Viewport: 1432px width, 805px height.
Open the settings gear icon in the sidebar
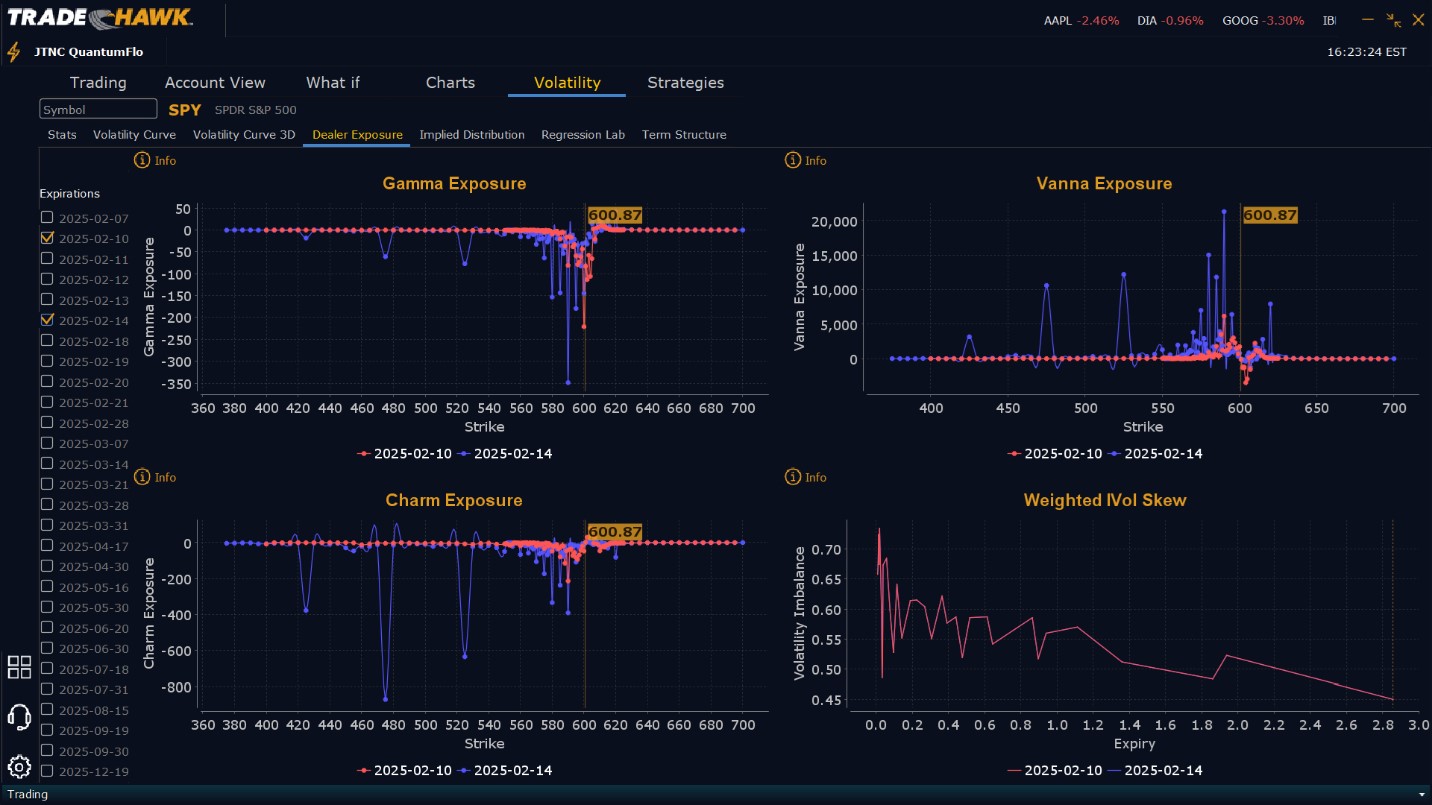[x=19, y=767]
